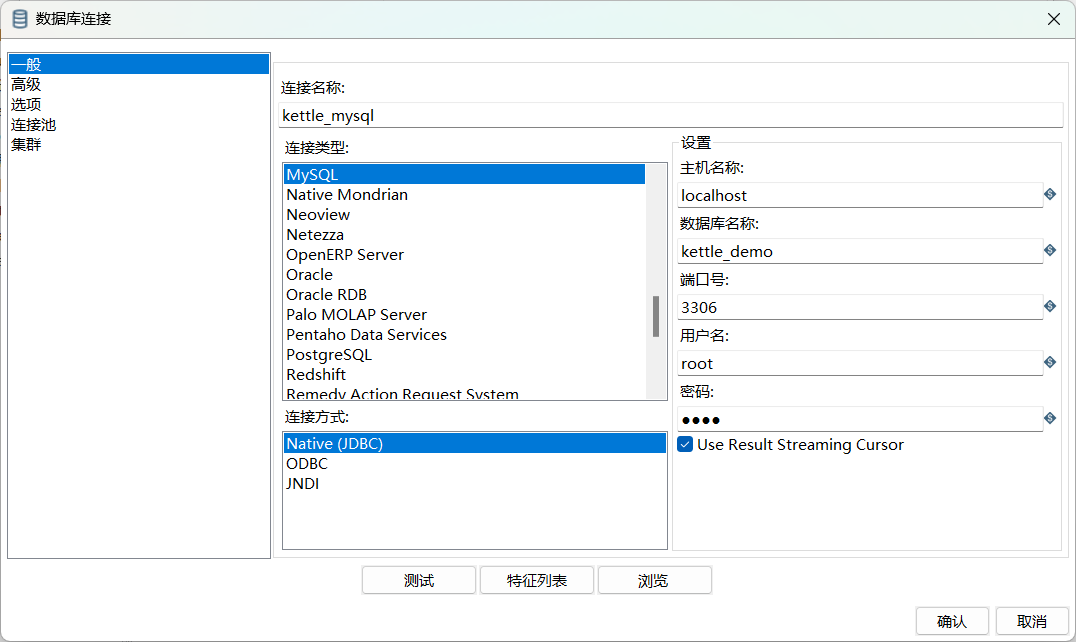The height and width of the screenshot is (642, 1076).
Task: Switch to the 高级 settings category
Action: click(26, 84)
